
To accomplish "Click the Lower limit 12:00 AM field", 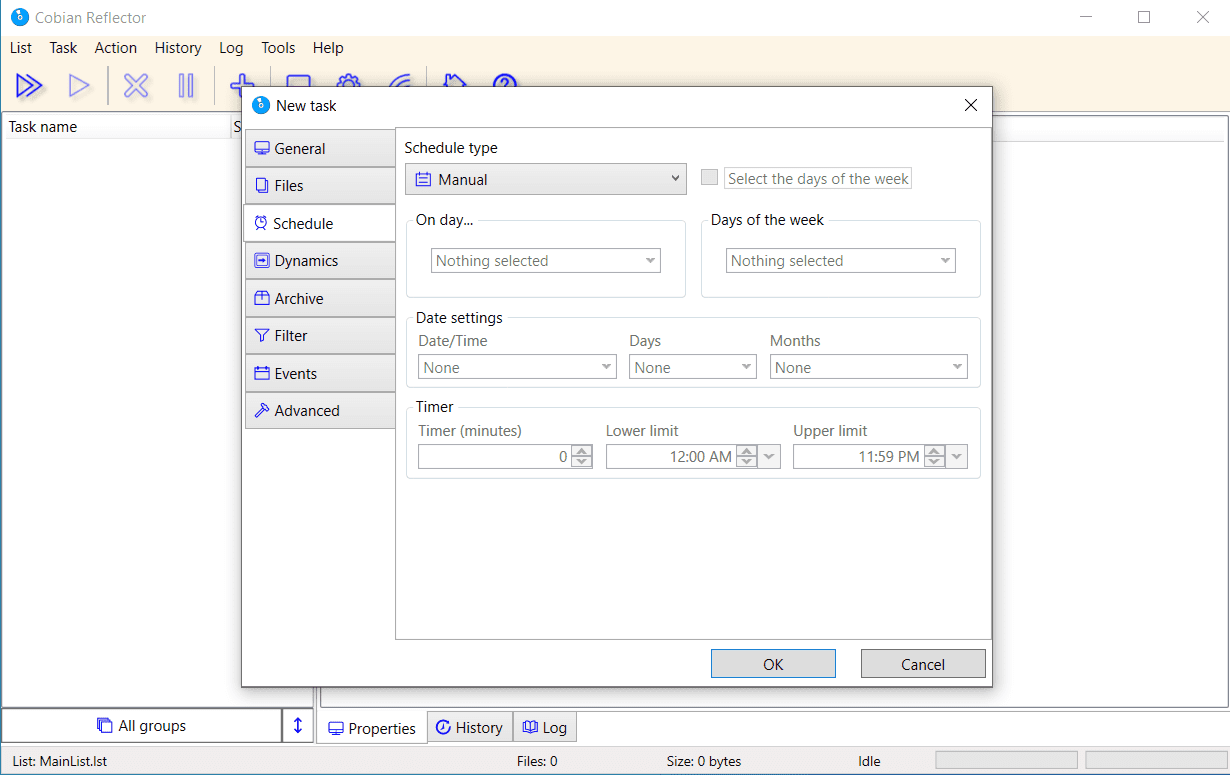I will (671, 457).
